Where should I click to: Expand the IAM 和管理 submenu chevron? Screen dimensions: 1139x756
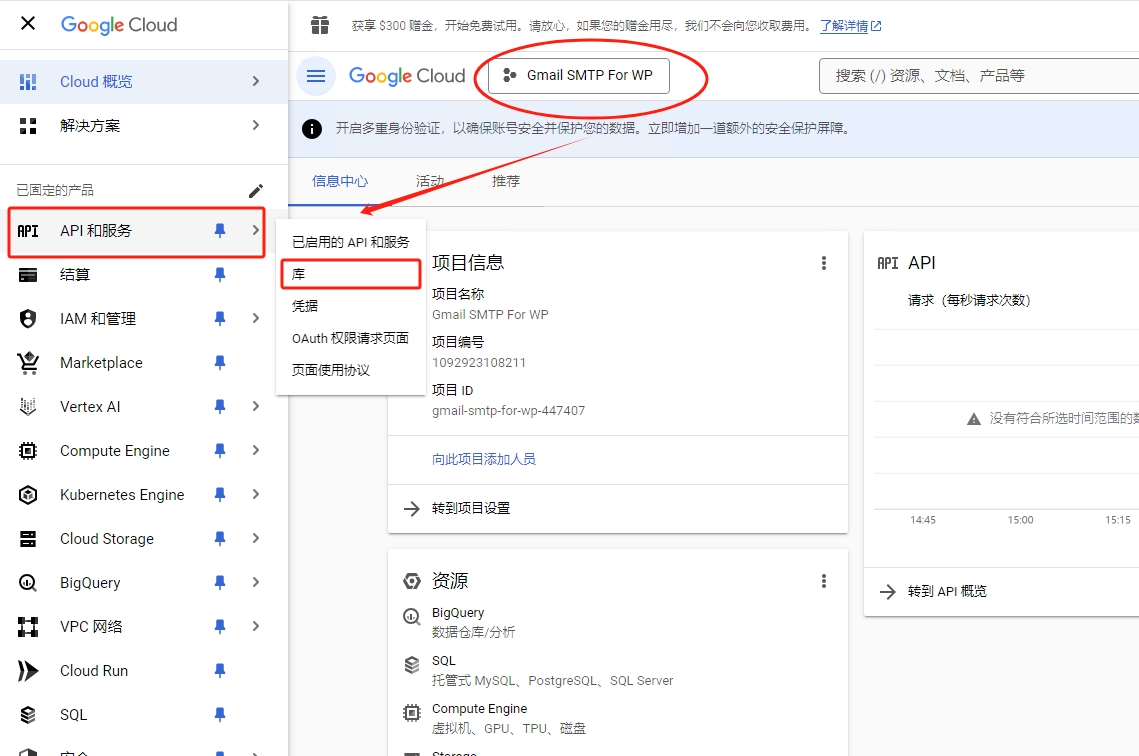tap(256, 318)
